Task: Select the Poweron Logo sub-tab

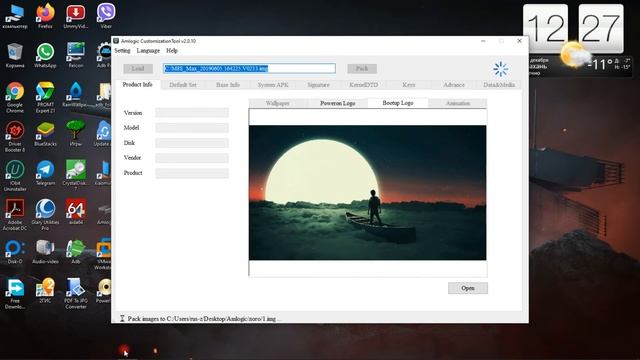Action: [338, 103]
